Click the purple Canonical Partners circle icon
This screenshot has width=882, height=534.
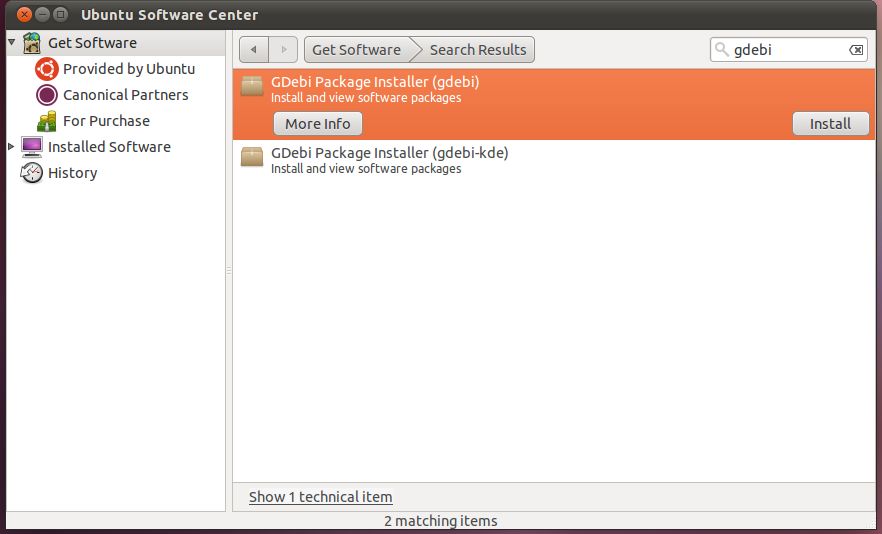coord(47,95)
